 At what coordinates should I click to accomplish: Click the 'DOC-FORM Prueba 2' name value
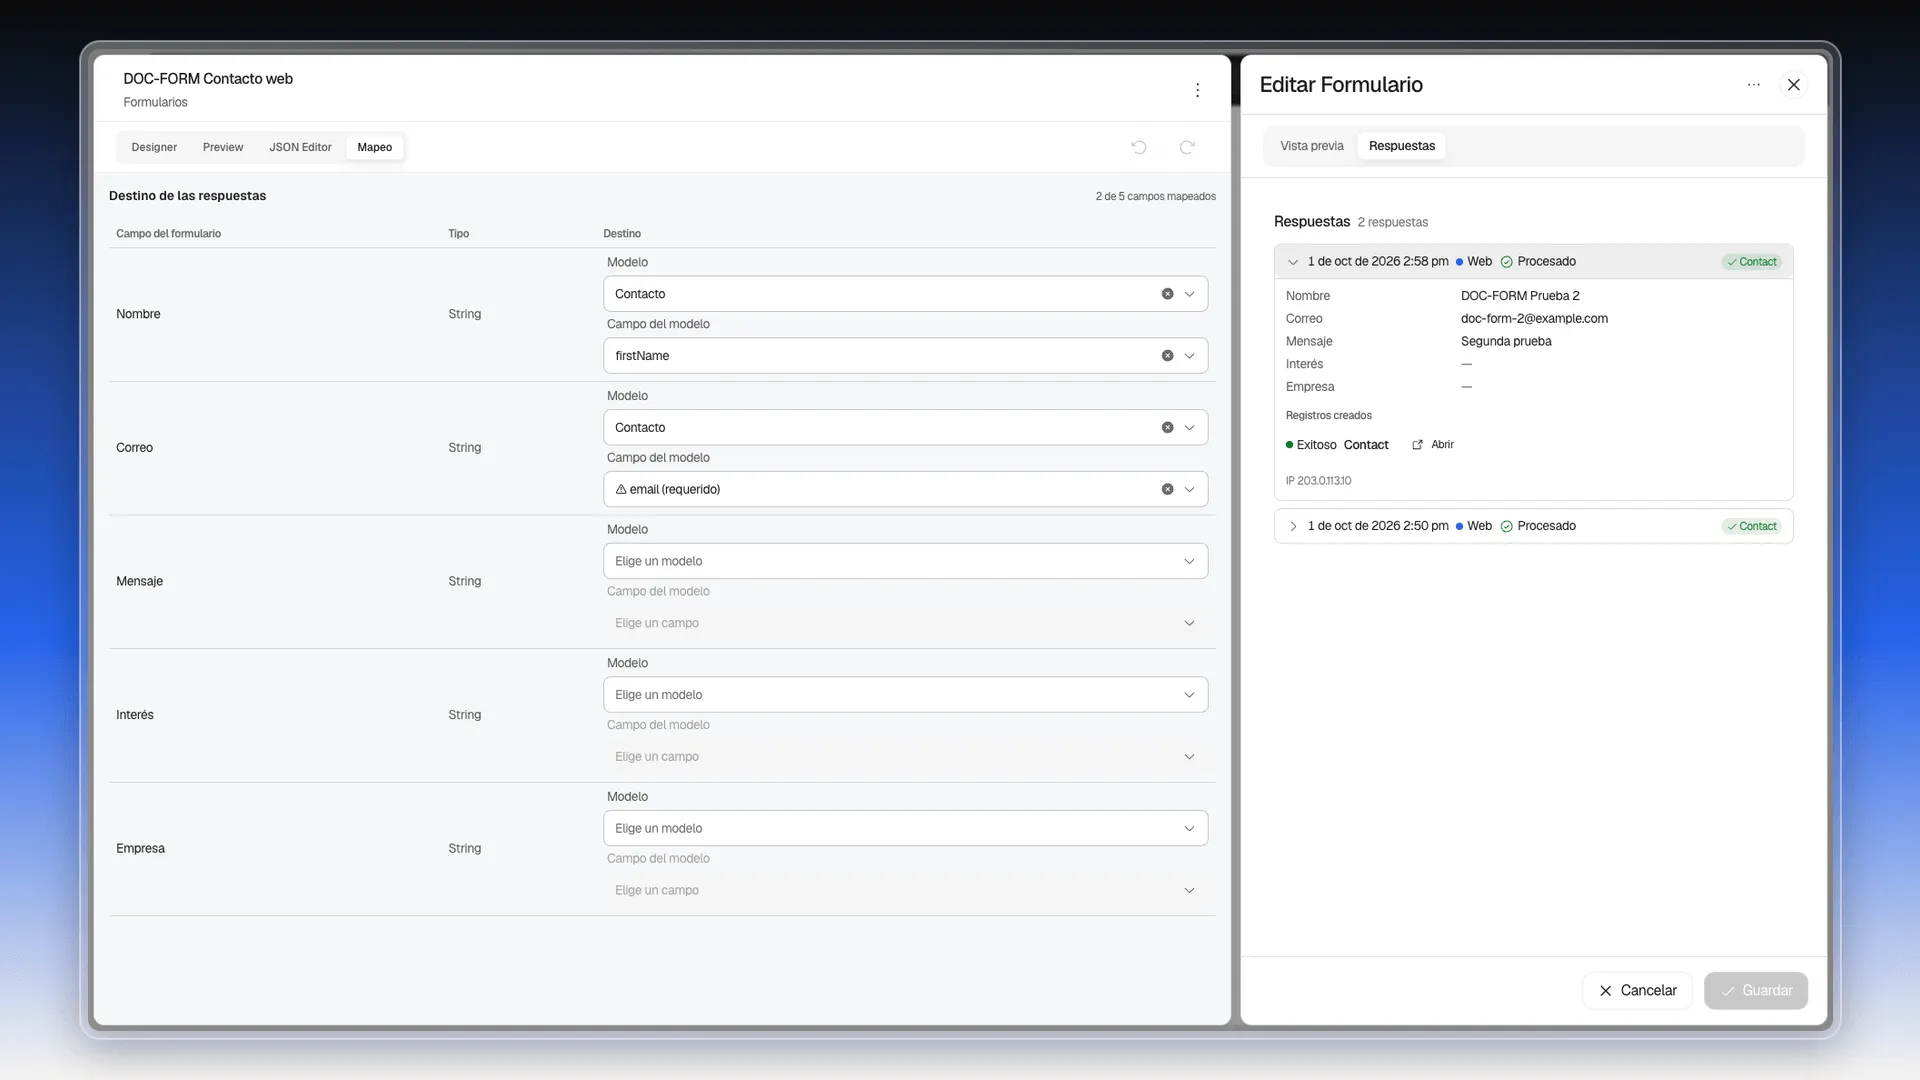1520,296
